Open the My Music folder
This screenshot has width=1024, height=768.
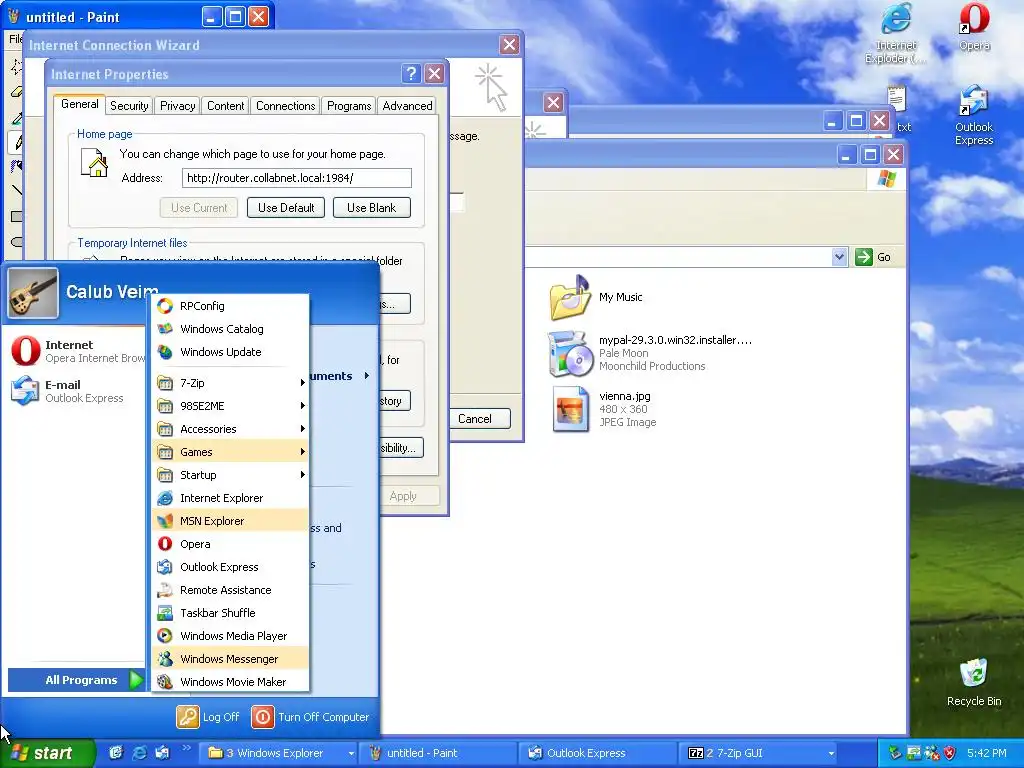[596, 298]
